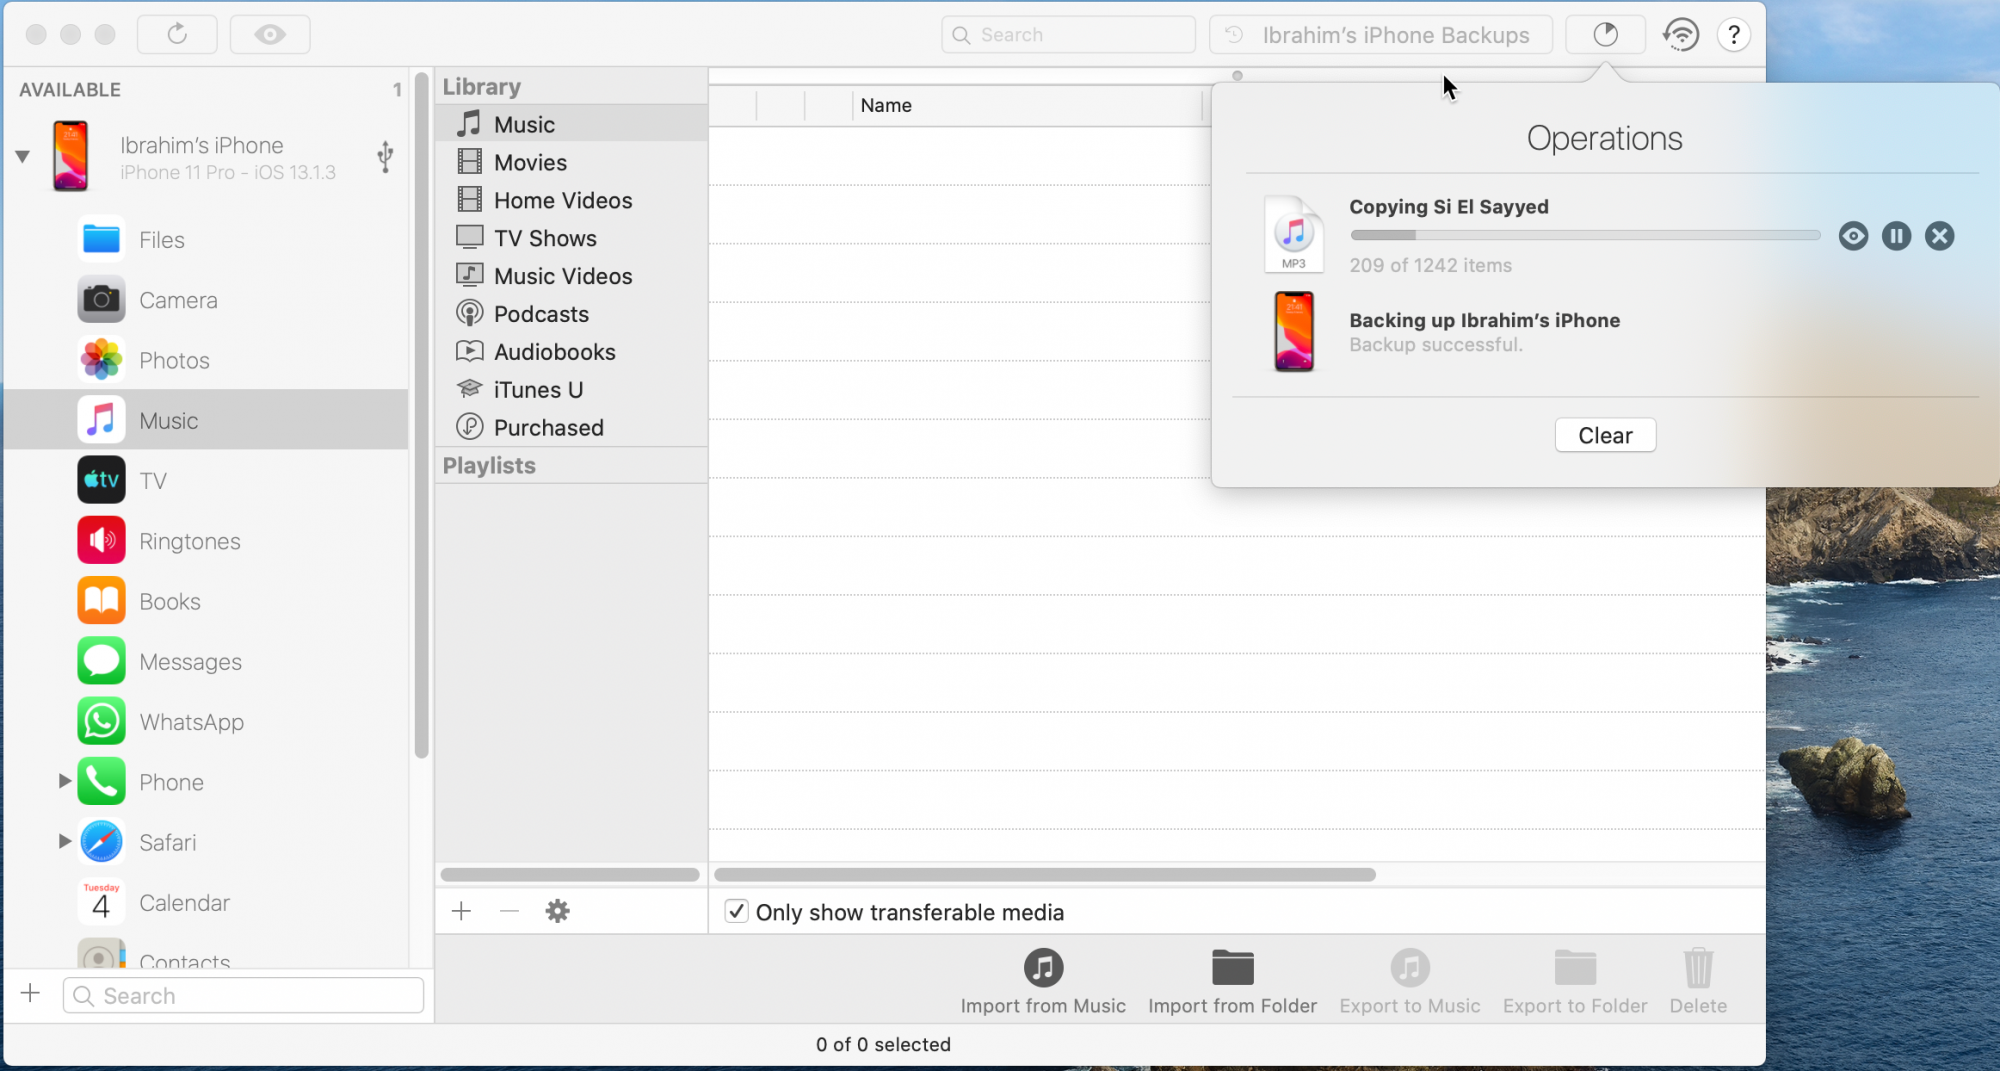
Task: Click the Wi-Fi connectivity icon
Action: pos(1682,34)
